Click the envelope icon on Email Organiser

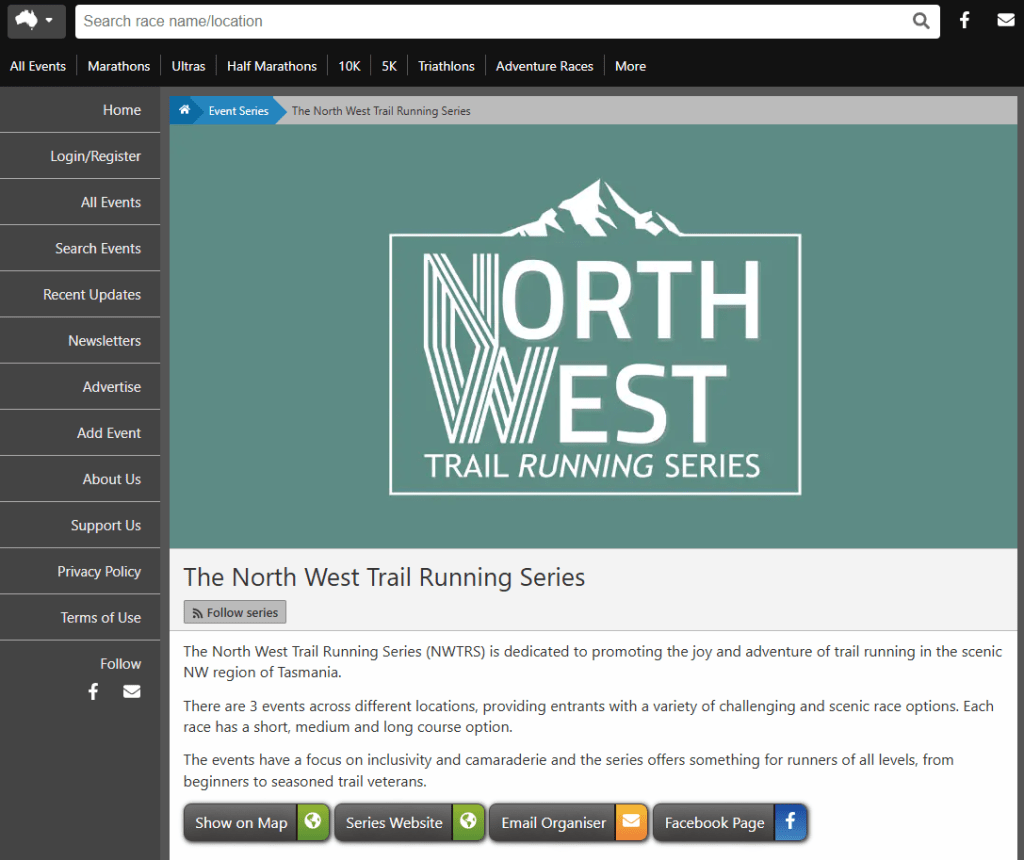point(631,822)
